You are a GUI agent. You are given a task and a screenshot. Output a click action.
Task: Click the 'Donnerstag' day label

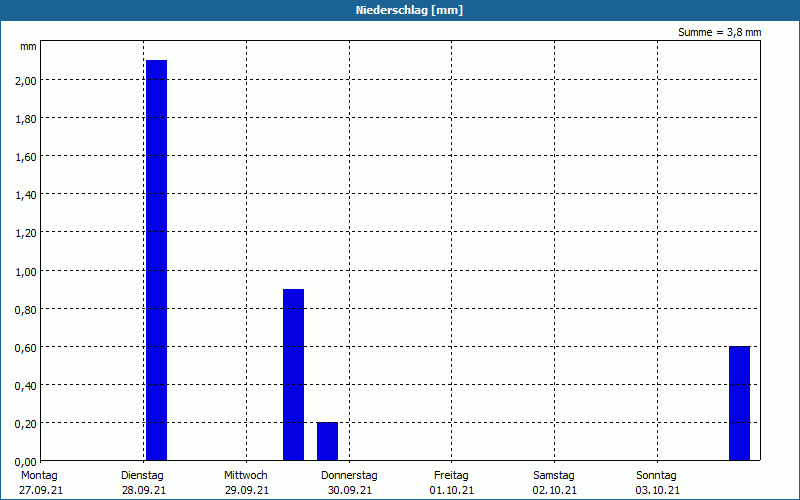[x=349, y=476]
